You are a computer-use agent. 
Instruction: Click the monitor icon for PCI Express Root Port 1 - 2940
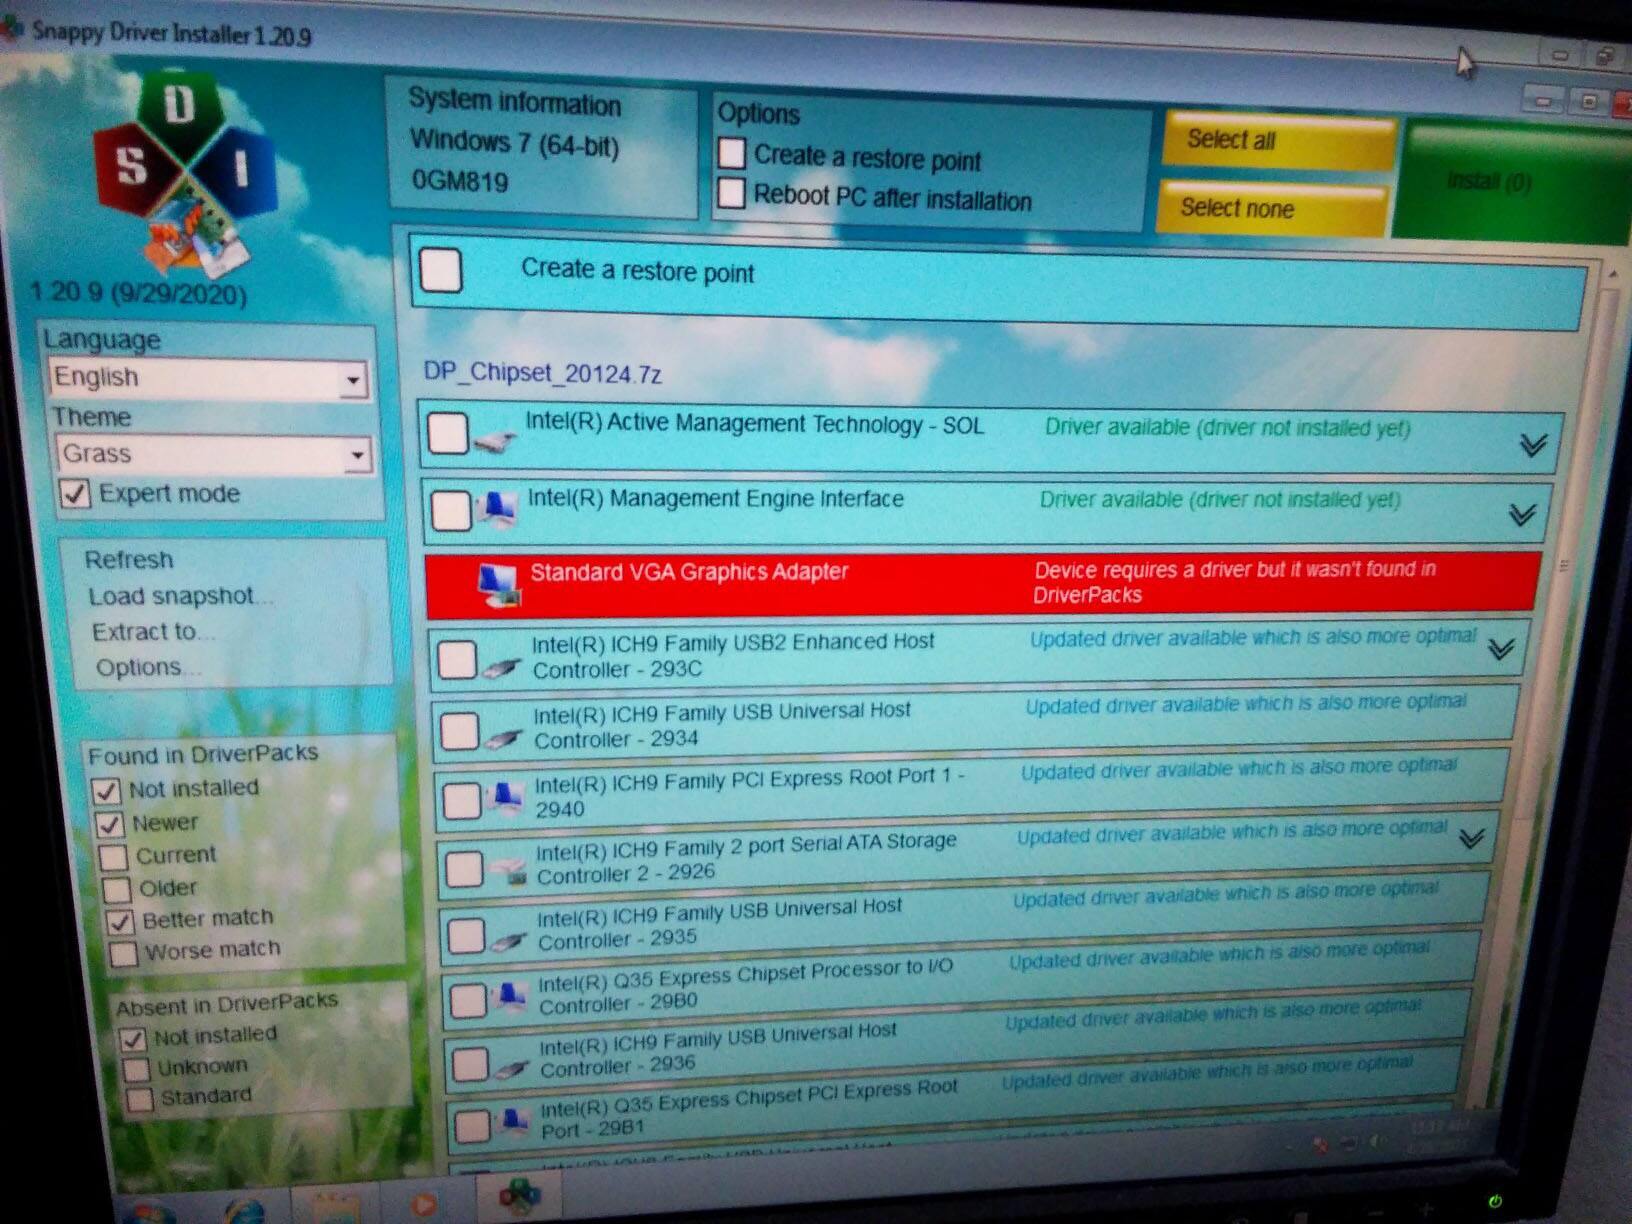(x=506, y=797)
